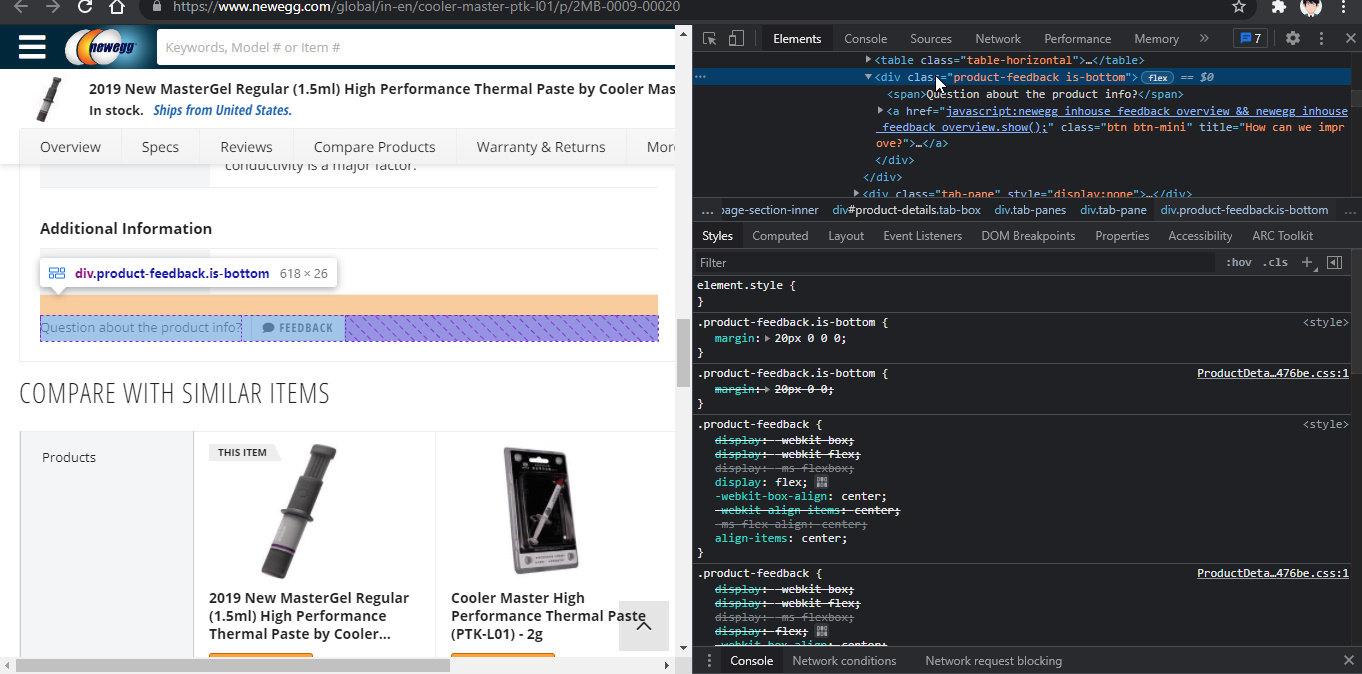The width and height of the screenshot is (1362, 674).
Task: Open DevTools settings gear
Action: tap(1293, 38)
